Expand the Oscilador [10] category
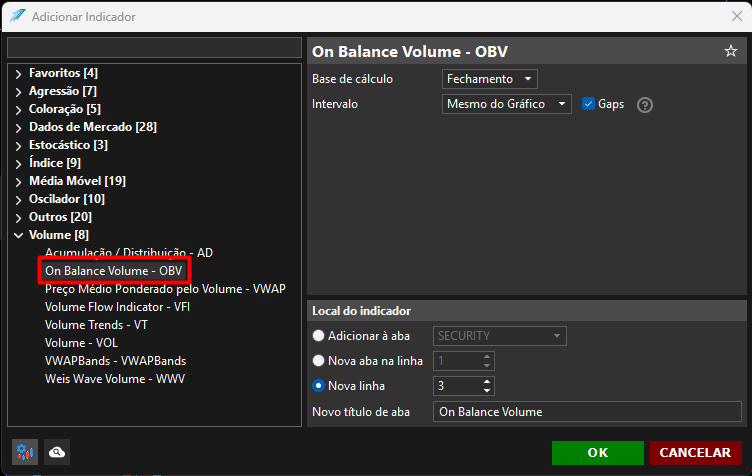The width and height of the screenshot is (752, 476). coord(19,199)
